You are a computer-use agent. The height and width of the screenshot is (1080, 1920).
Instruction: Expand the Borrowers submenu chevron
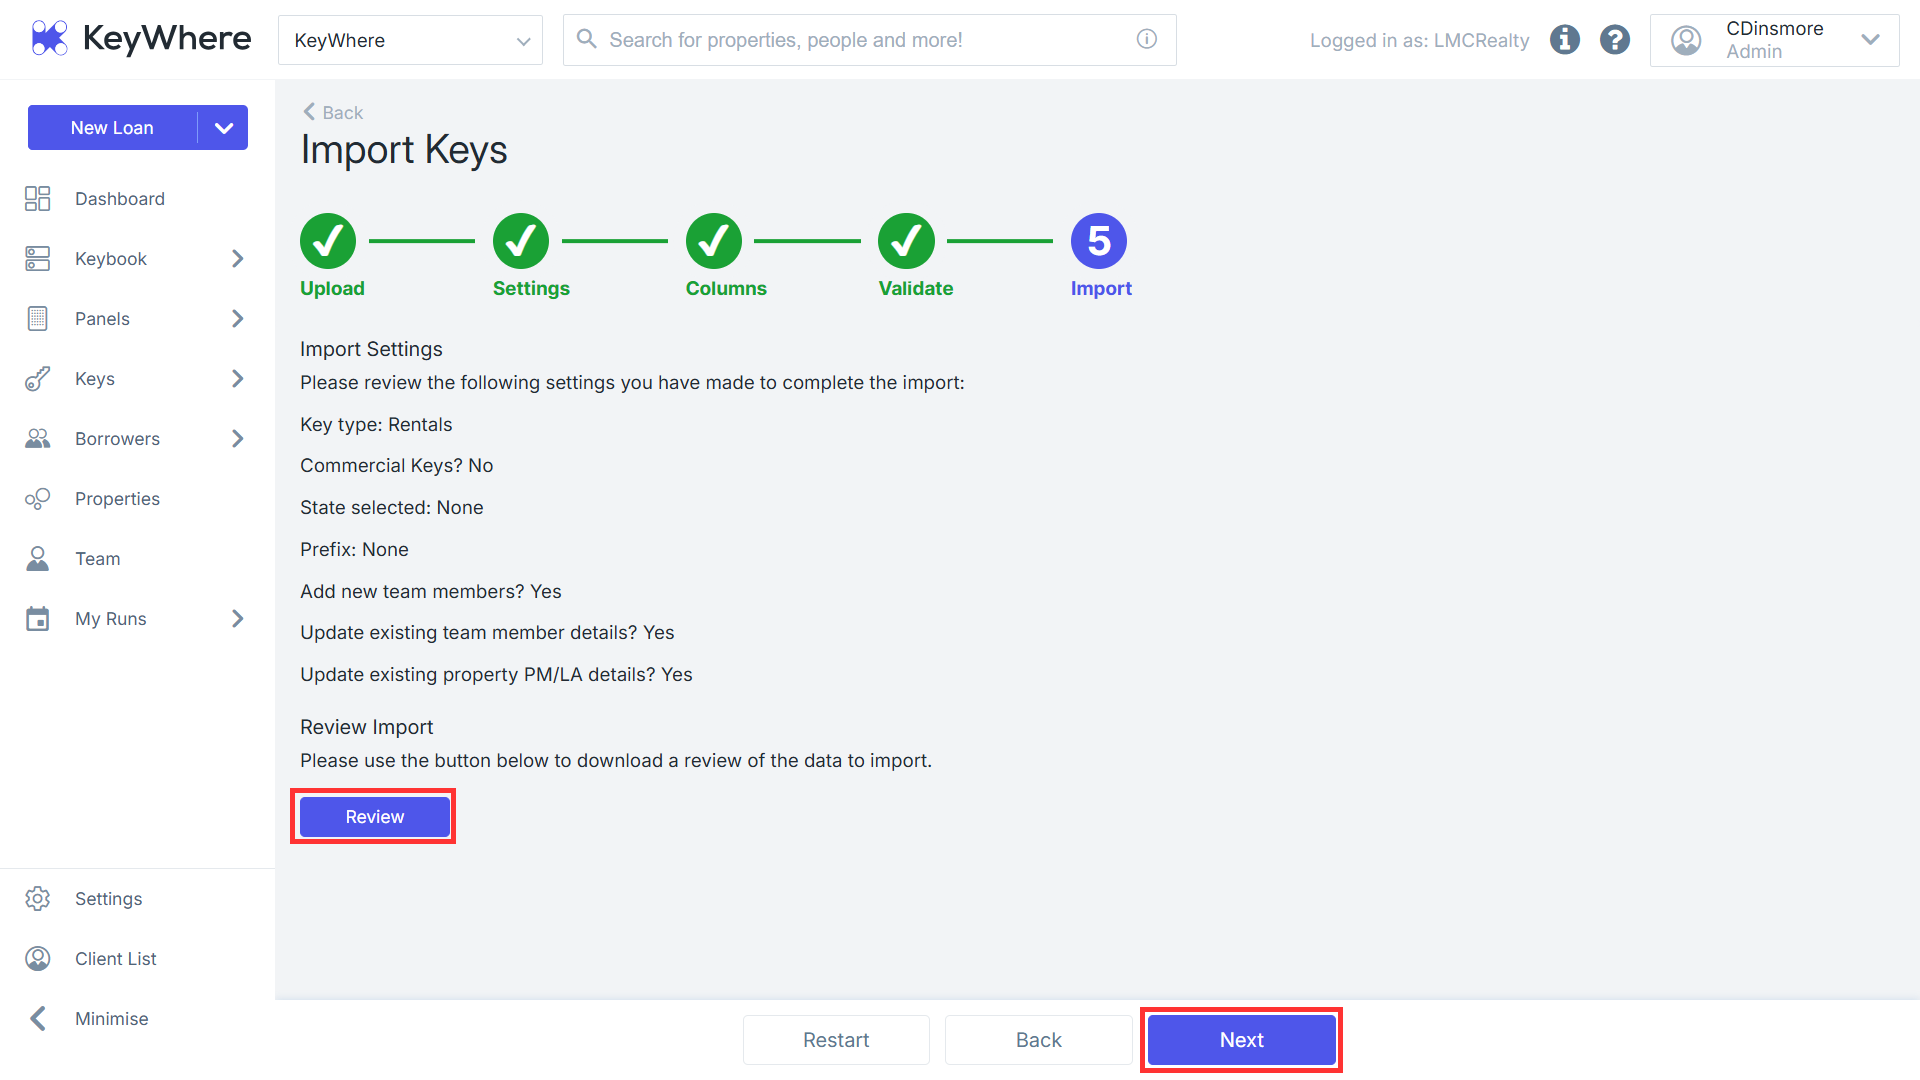click(x=237, y=439)
